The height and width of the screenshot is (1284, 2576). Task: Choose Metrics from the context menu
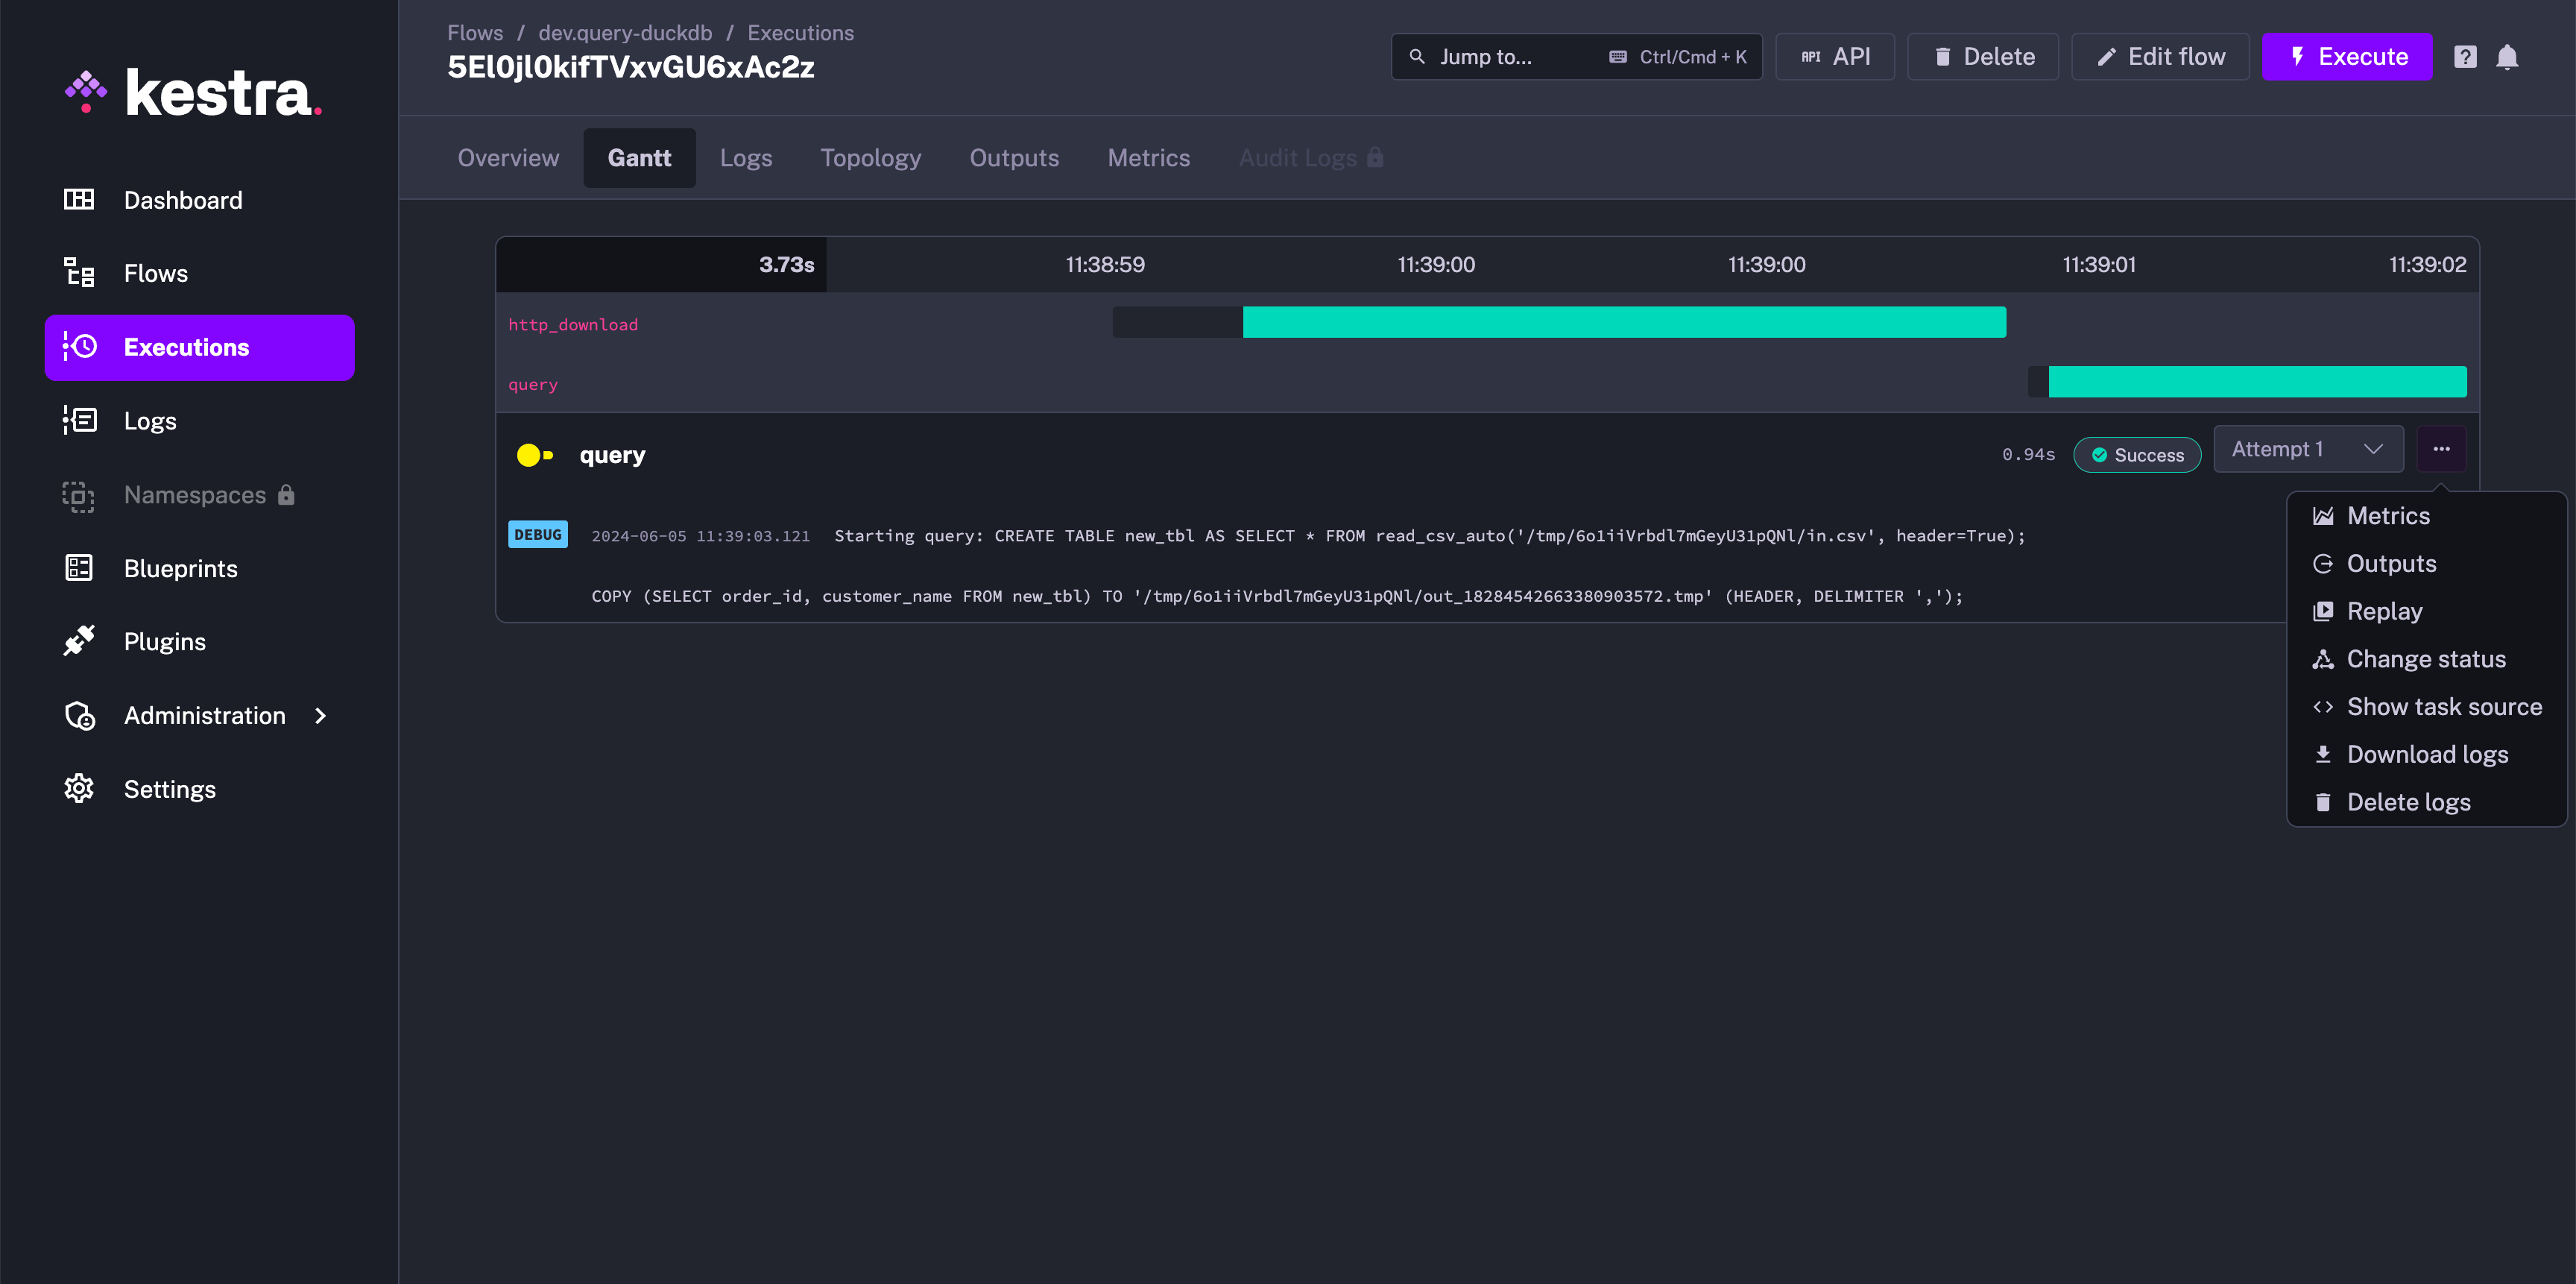[2427, 516]
